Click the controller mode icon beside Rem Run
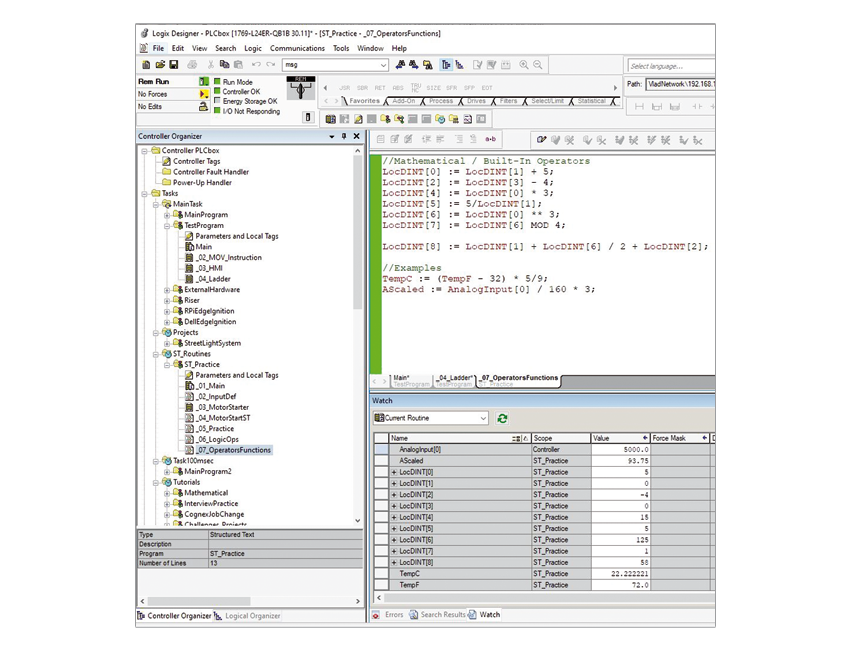This screenshot has height=650, width=850. 203,81
